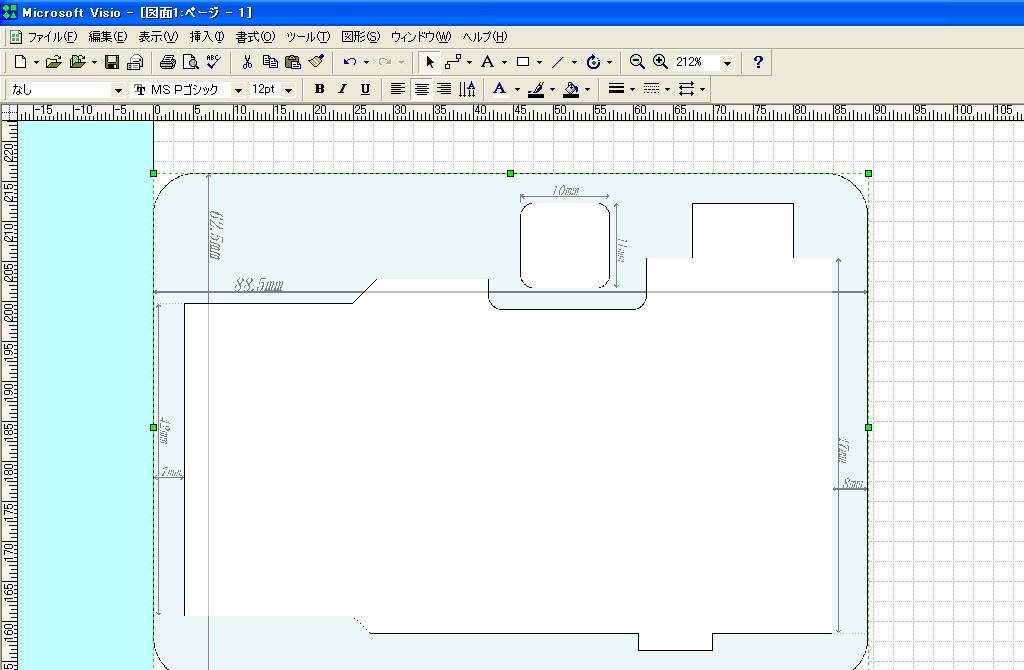
Task: Select the Rectangle tool
Action: coord(522,62)
